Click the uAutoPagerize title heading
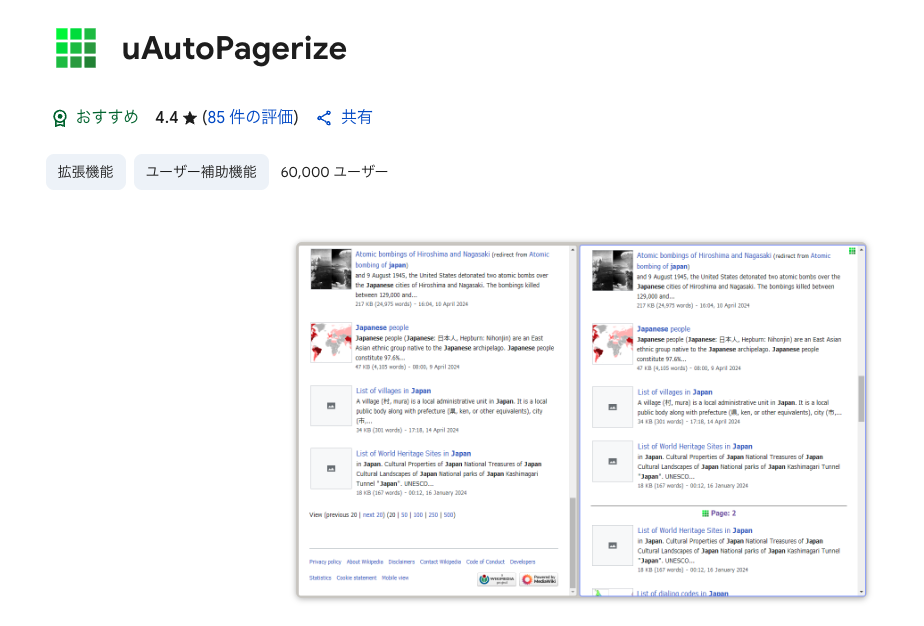The image size is (924, 626). click(x=235, y=48)
